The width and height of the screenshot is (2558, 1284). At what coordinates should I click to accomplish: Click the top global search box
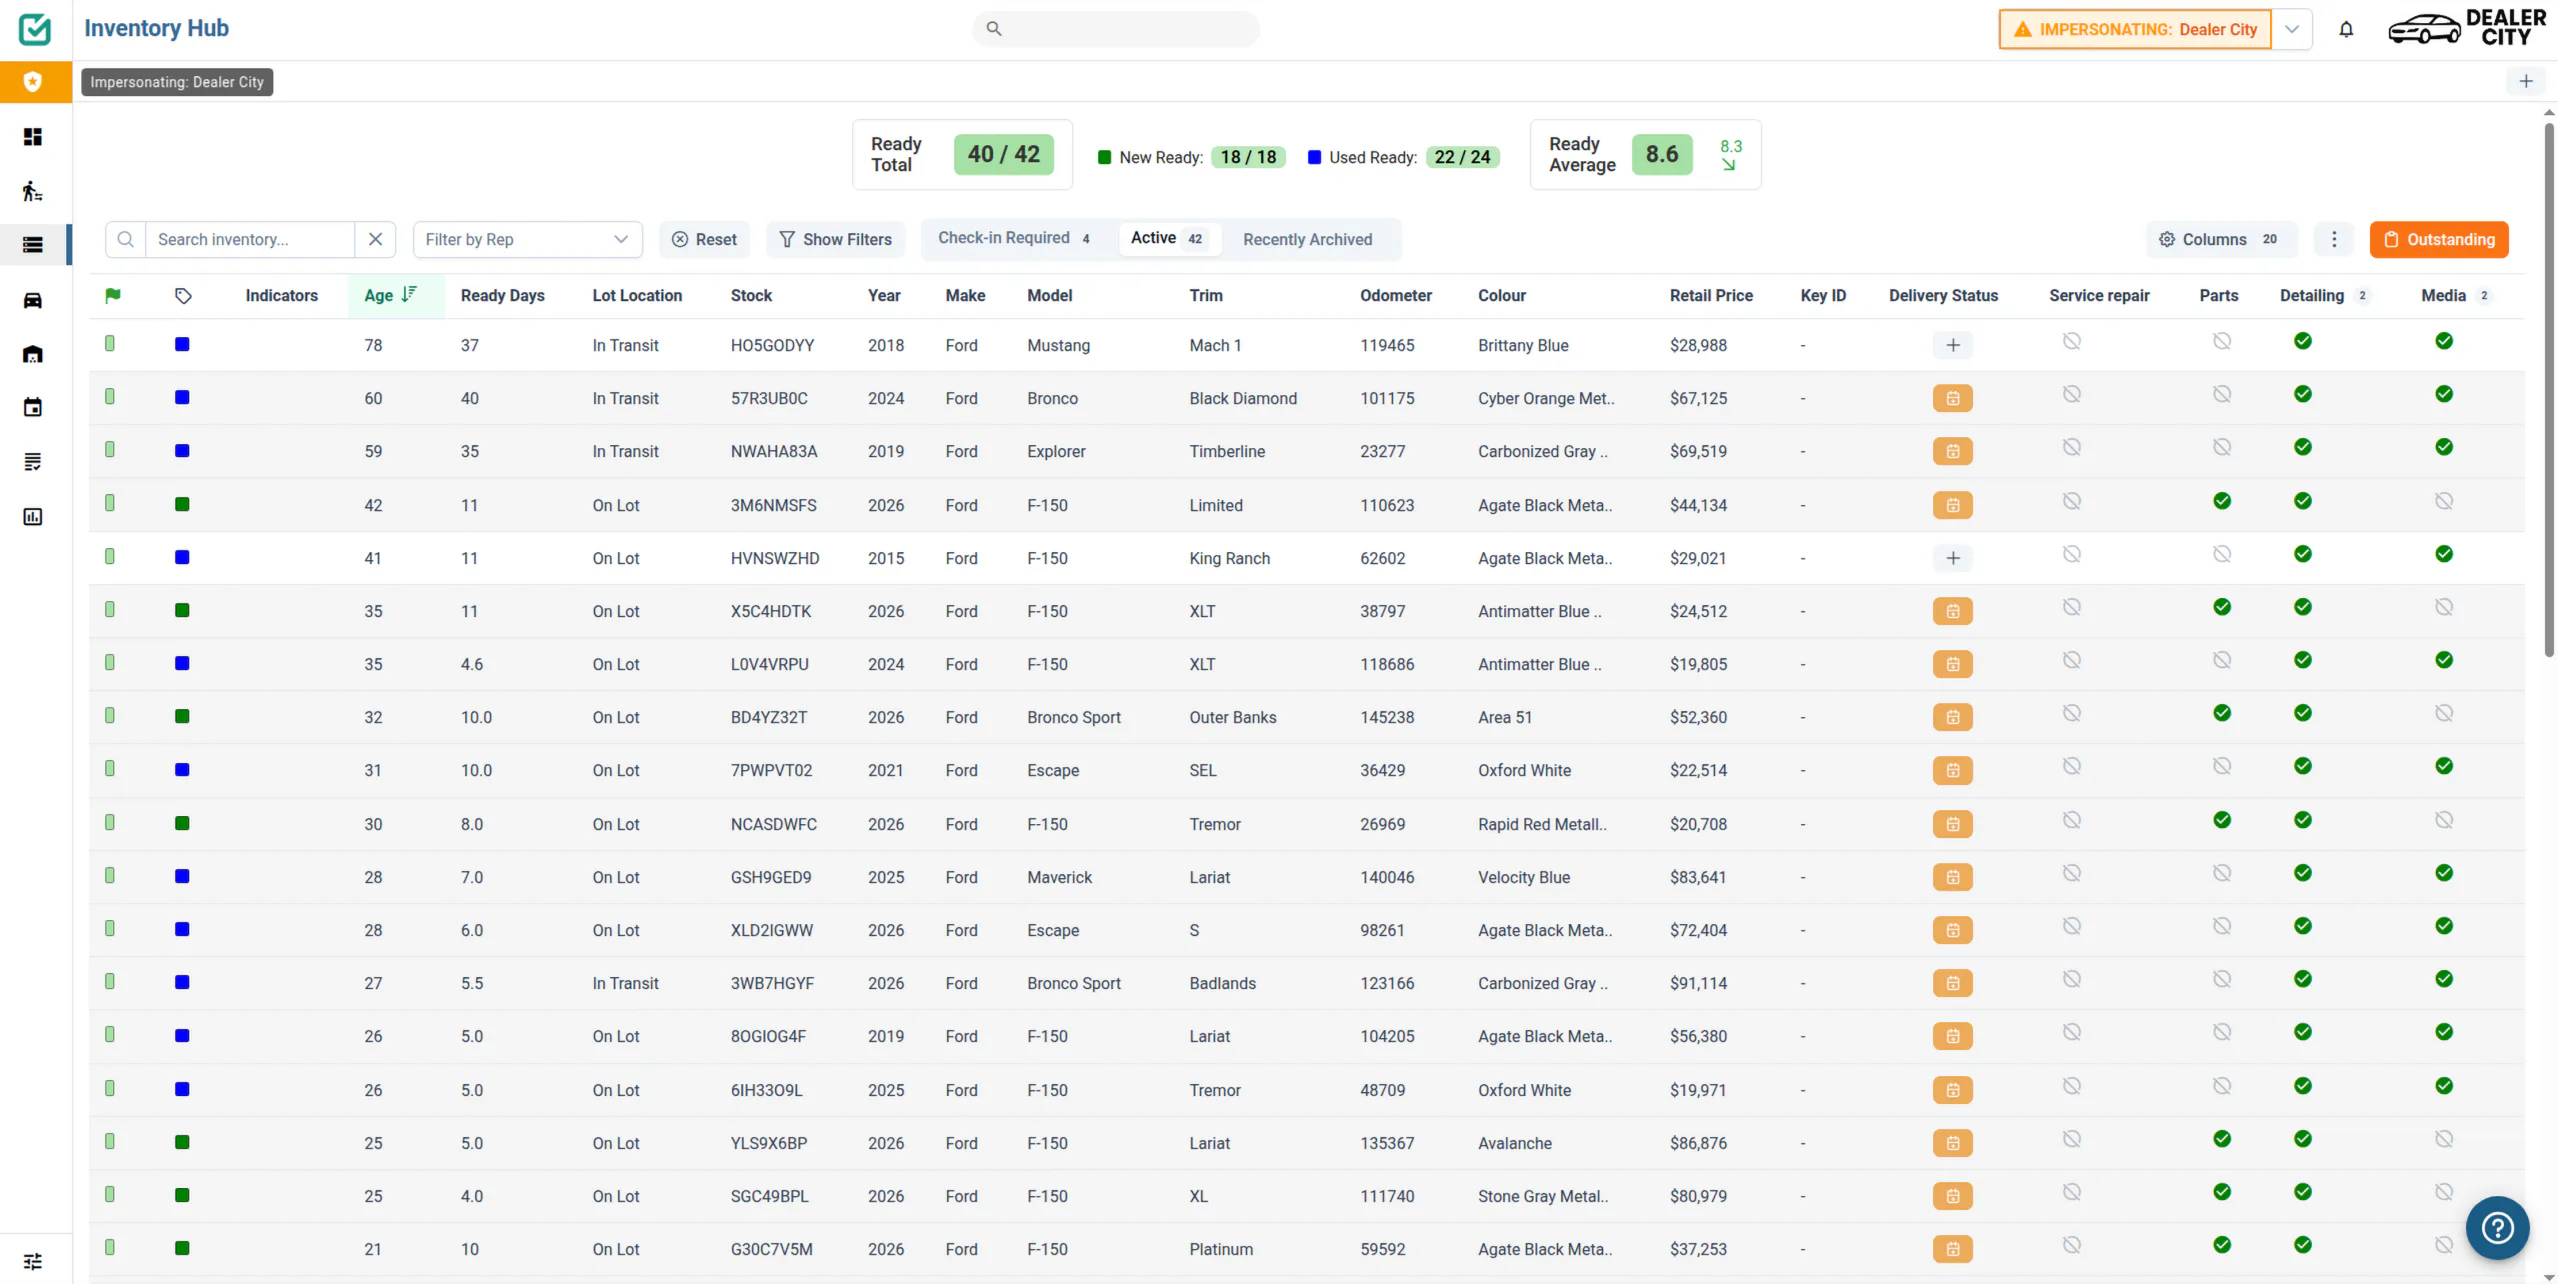point(1115,29)
